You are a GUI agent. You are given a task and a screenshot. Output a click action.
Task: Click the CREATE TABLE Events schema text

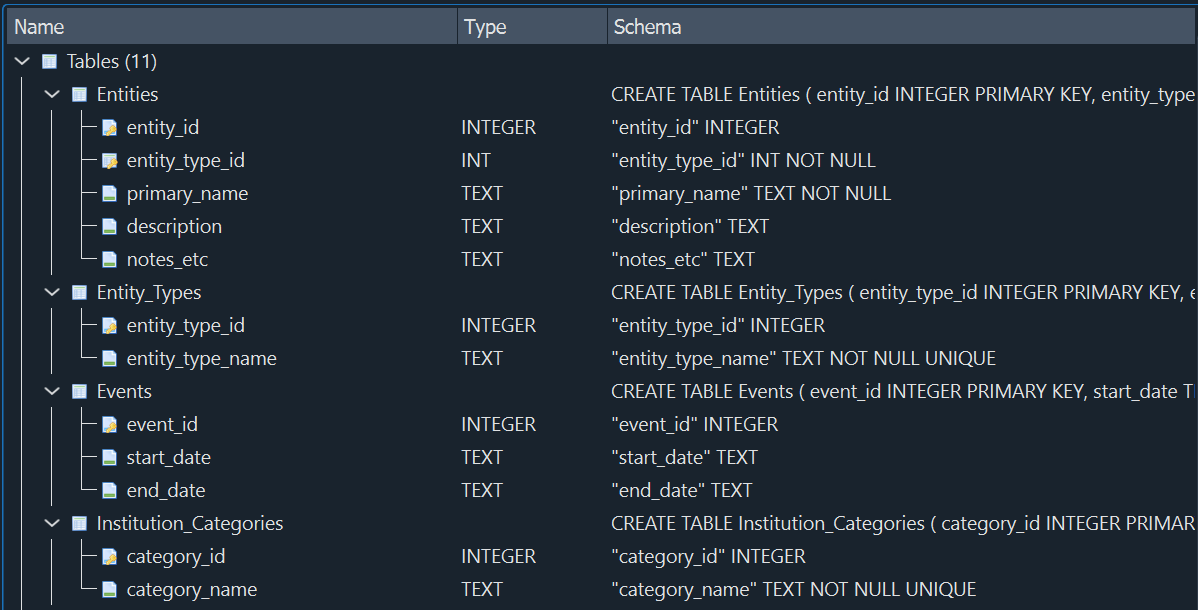pos(904,391)
